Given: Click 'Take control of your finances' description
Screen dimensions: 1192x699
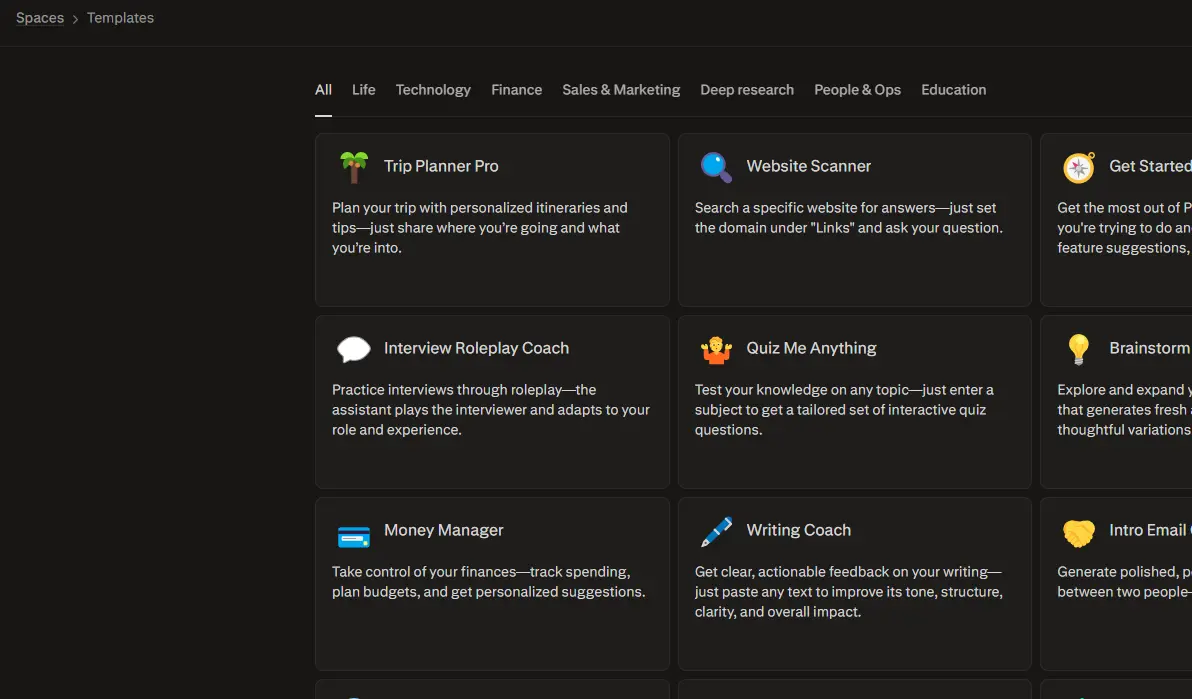Looking at the screenshot, I should (489, 582).
